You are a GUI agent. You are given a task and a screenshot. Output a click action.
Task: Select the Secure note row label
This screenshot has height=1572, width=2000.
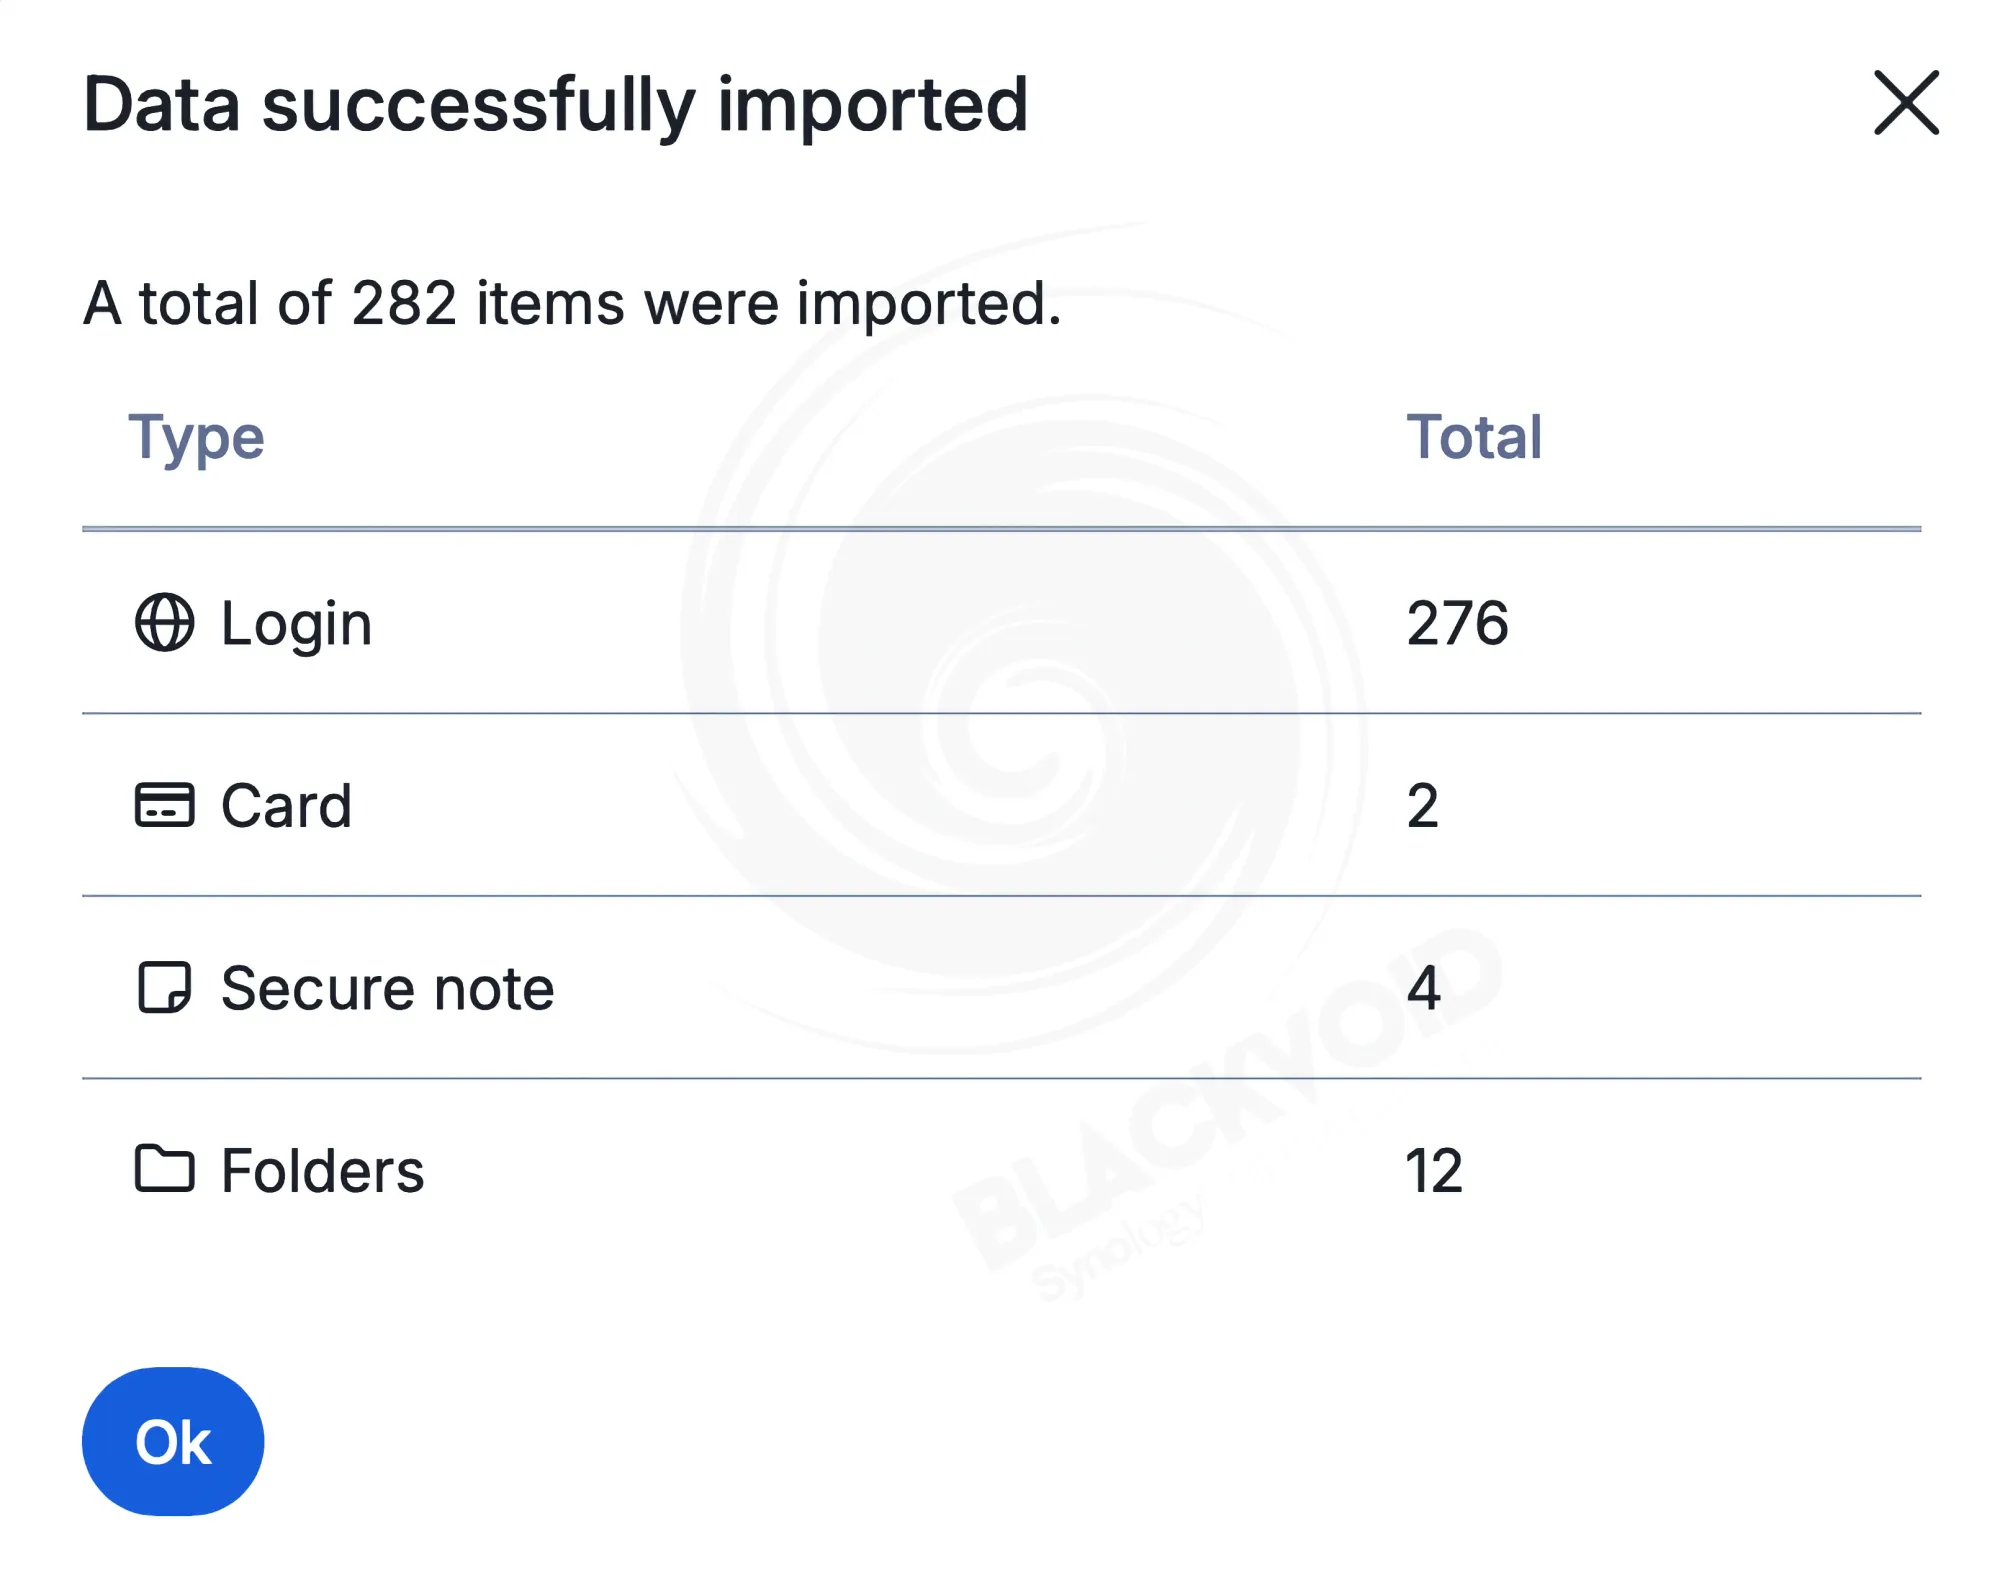point(387,989)
